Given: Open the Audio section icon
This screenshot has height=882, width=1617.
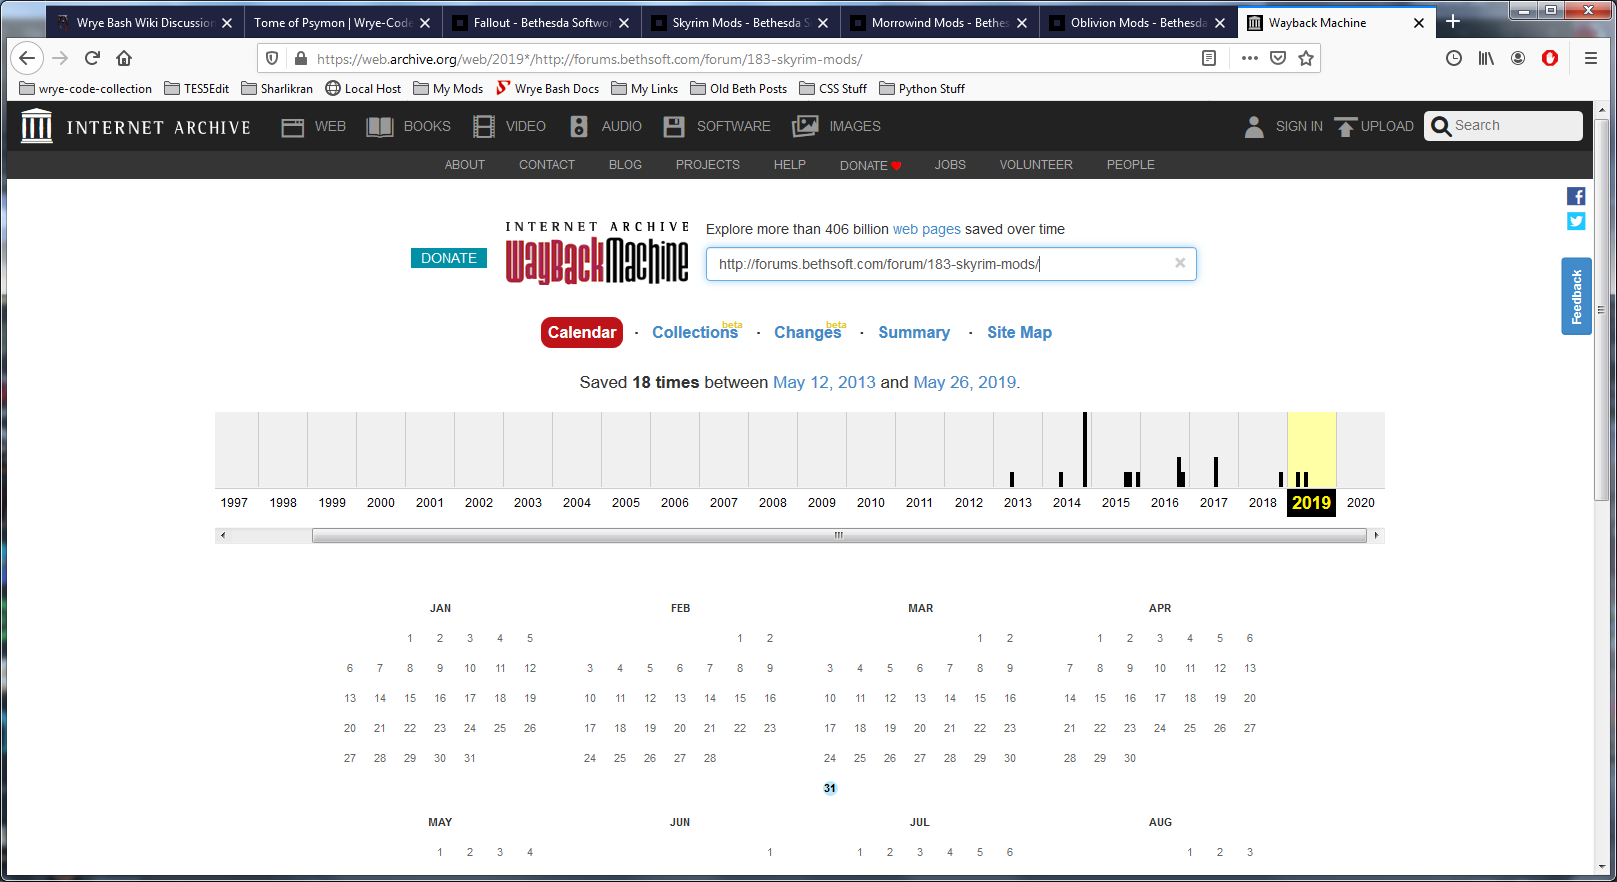Looking at the screenshot, I should tap(579, 127).
